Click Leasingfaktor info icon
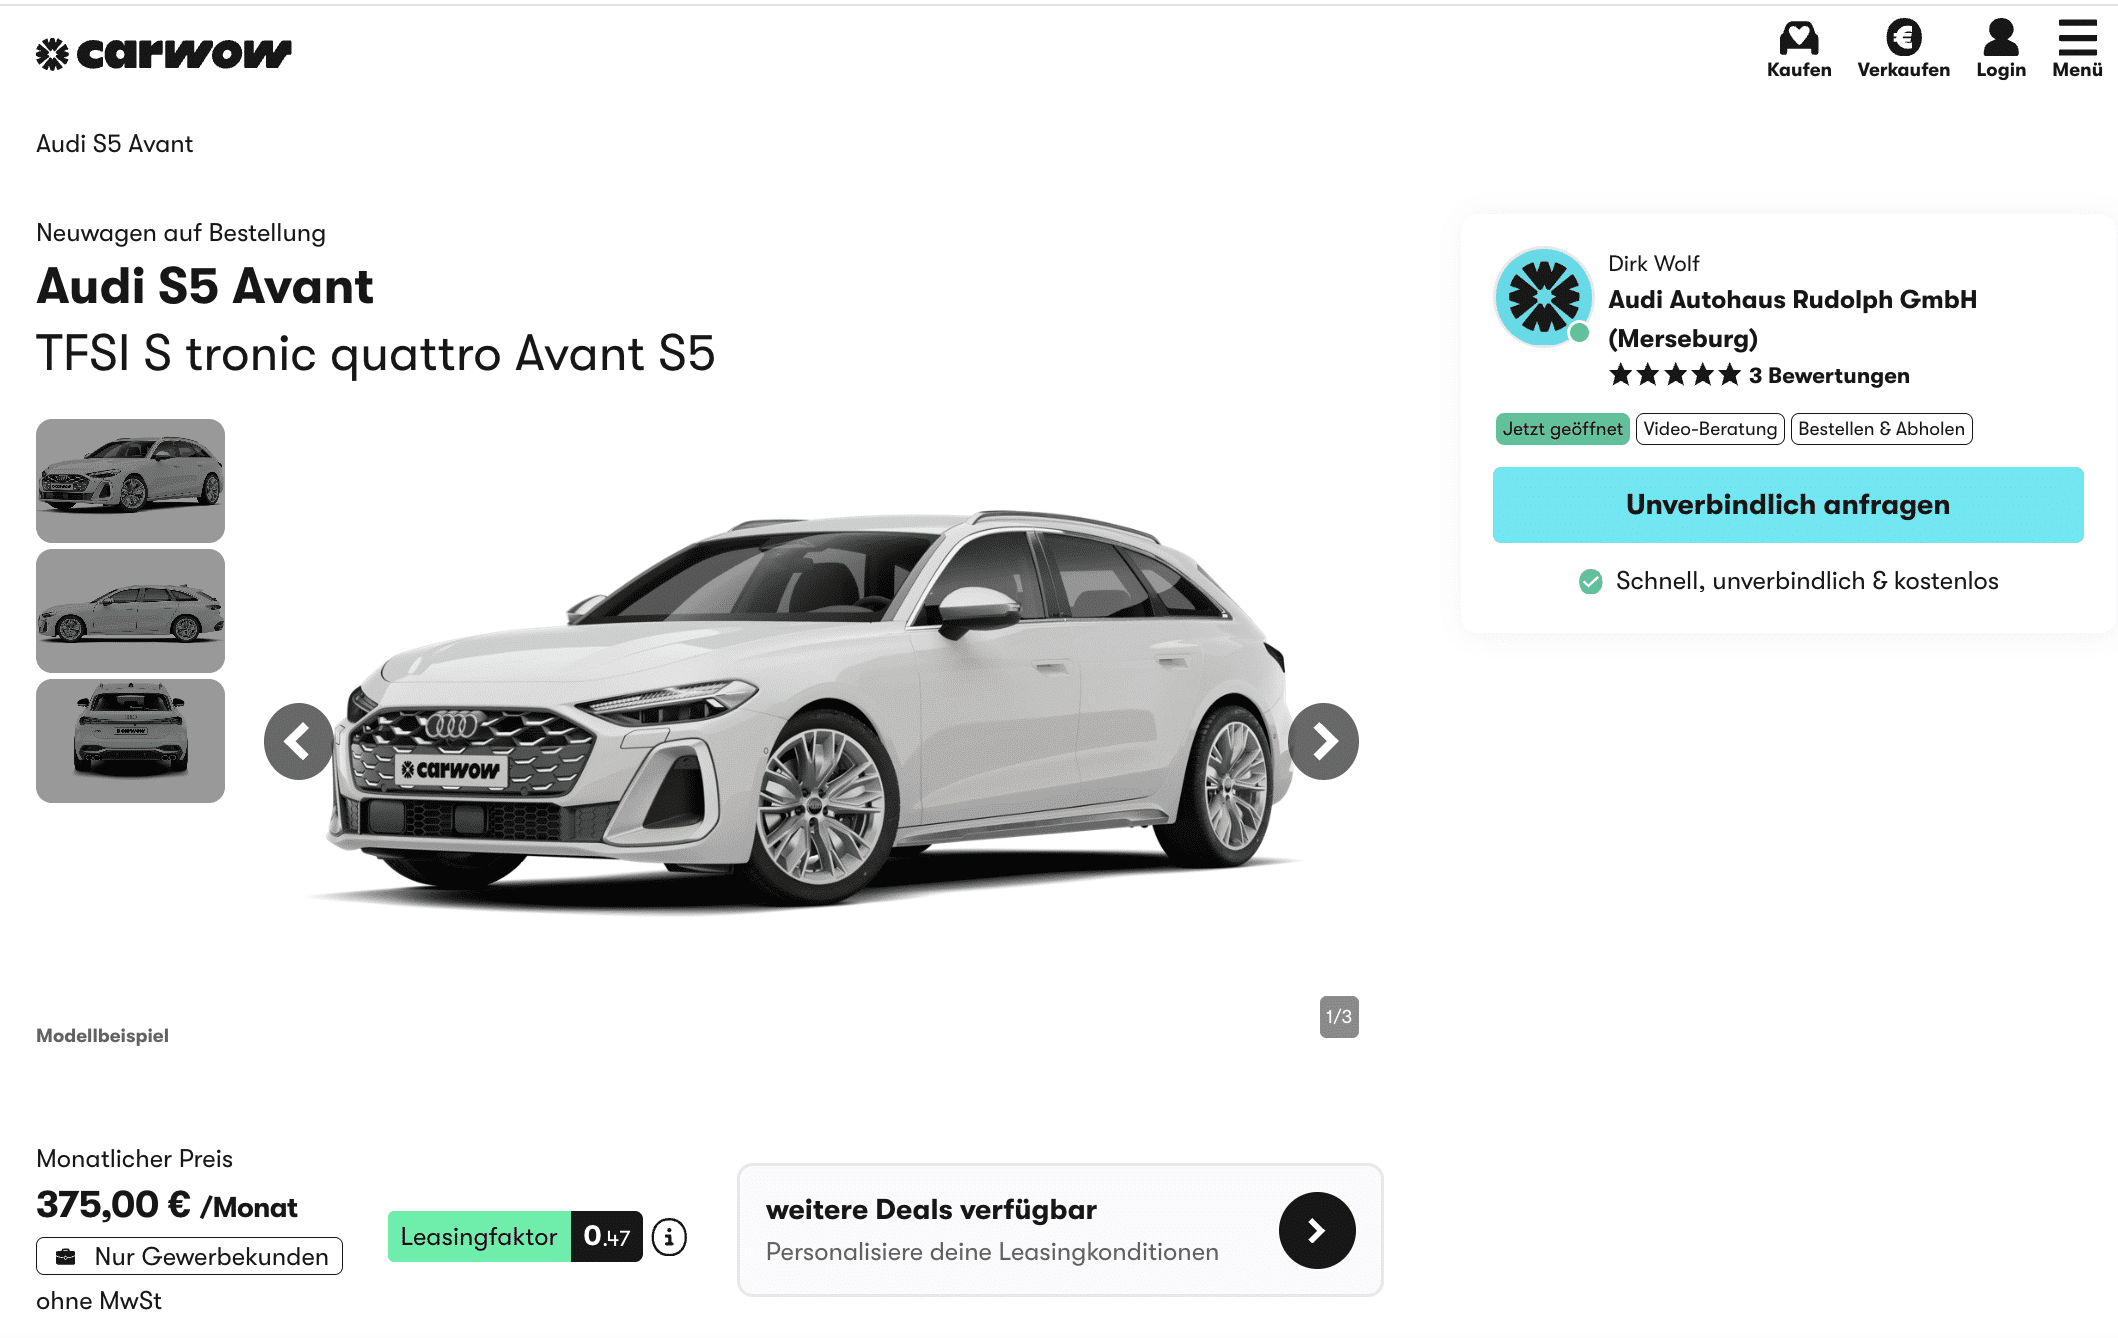Screen dimensions: 2118x1338 click(x=669, y=1237)
